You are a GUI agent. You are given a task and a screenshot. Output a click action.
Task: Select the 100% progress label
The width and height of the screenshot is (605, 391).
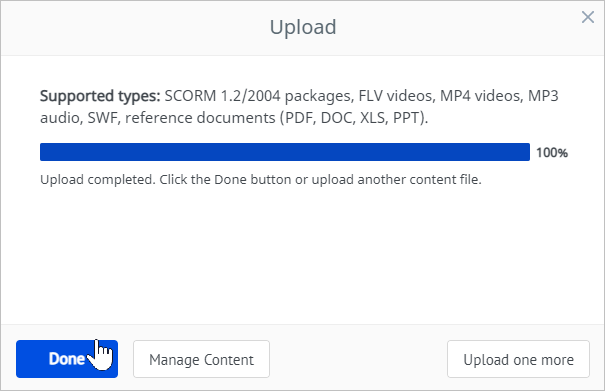tap(552, 153)
